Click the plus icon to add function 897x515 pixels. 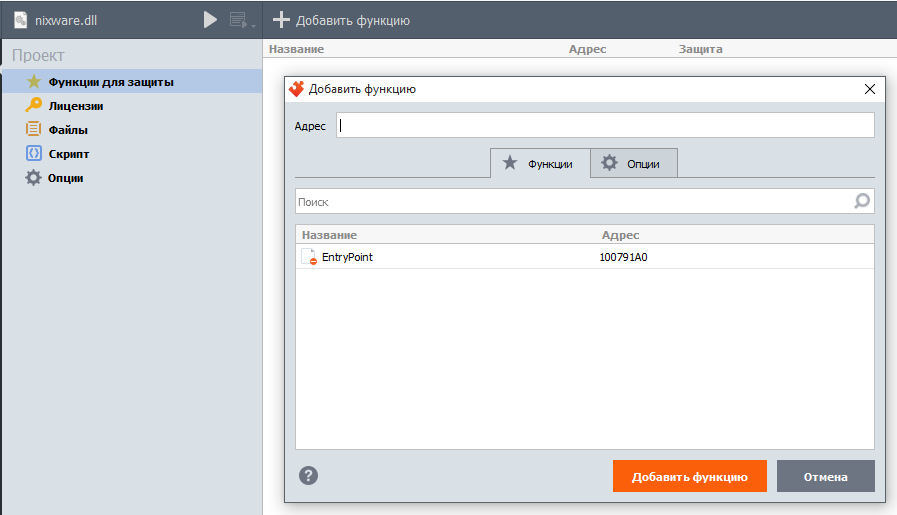(282, 20)
